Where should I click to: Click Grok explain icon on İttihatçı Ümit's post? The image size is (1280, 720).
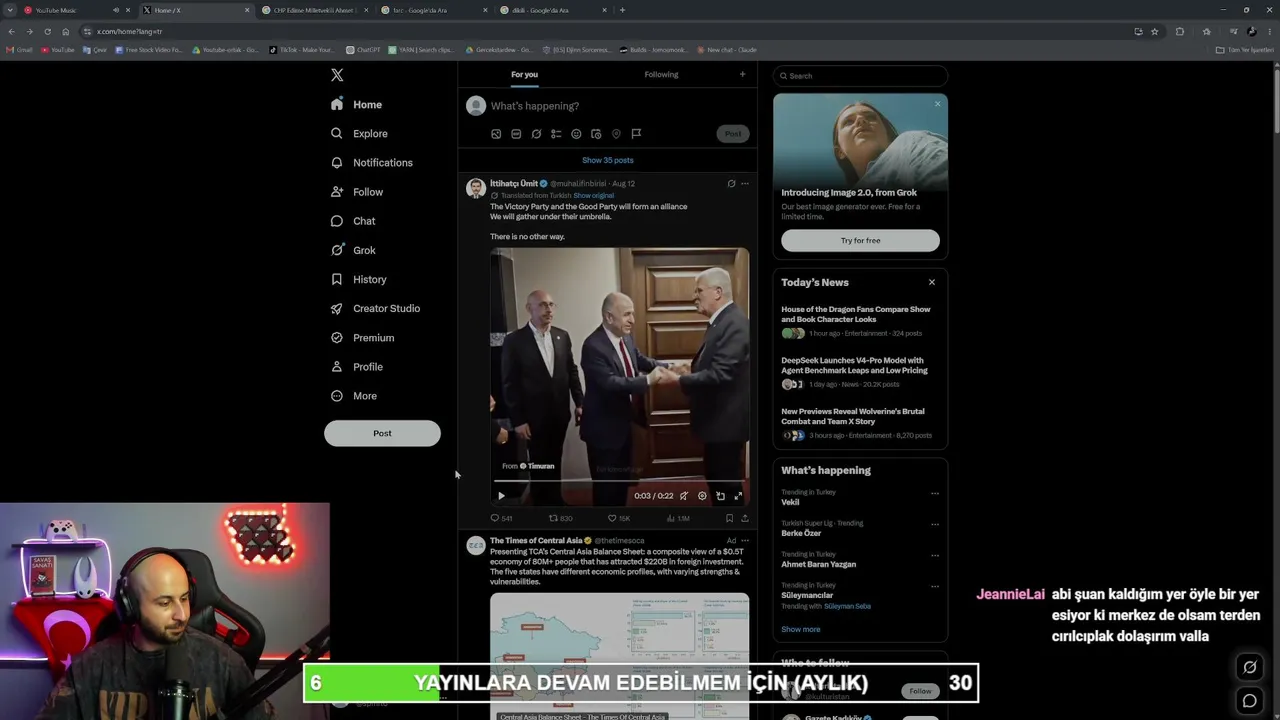tap(731, 184)
